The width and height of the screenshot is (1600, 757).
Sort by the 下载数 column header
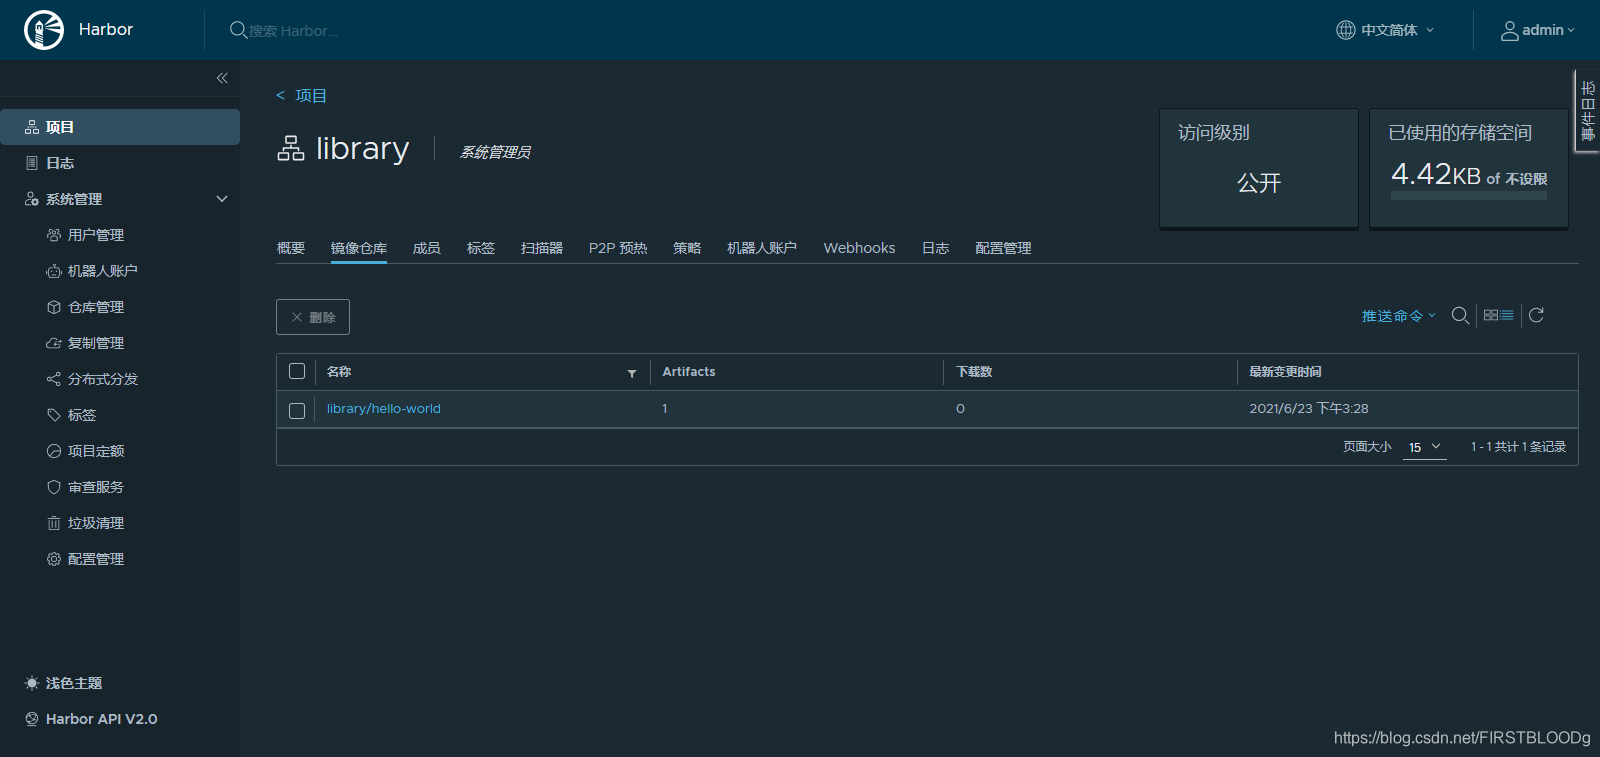(974, 372)
